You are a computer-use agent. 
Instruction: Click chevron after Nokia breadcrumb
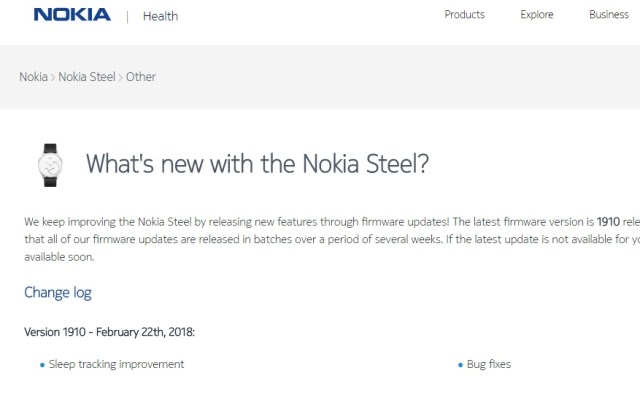pyautogui.click(x=53, y=78)
